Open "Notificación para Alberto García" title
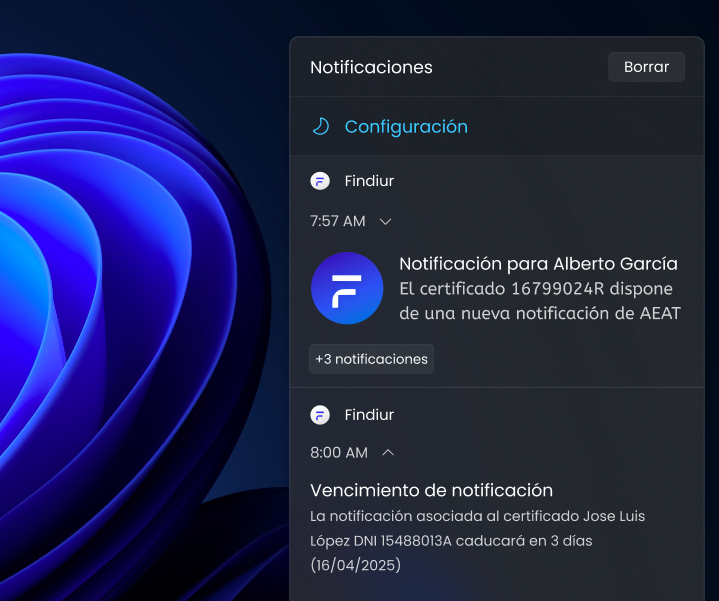The height and width of the screenshot is (601, 719). 538,264
